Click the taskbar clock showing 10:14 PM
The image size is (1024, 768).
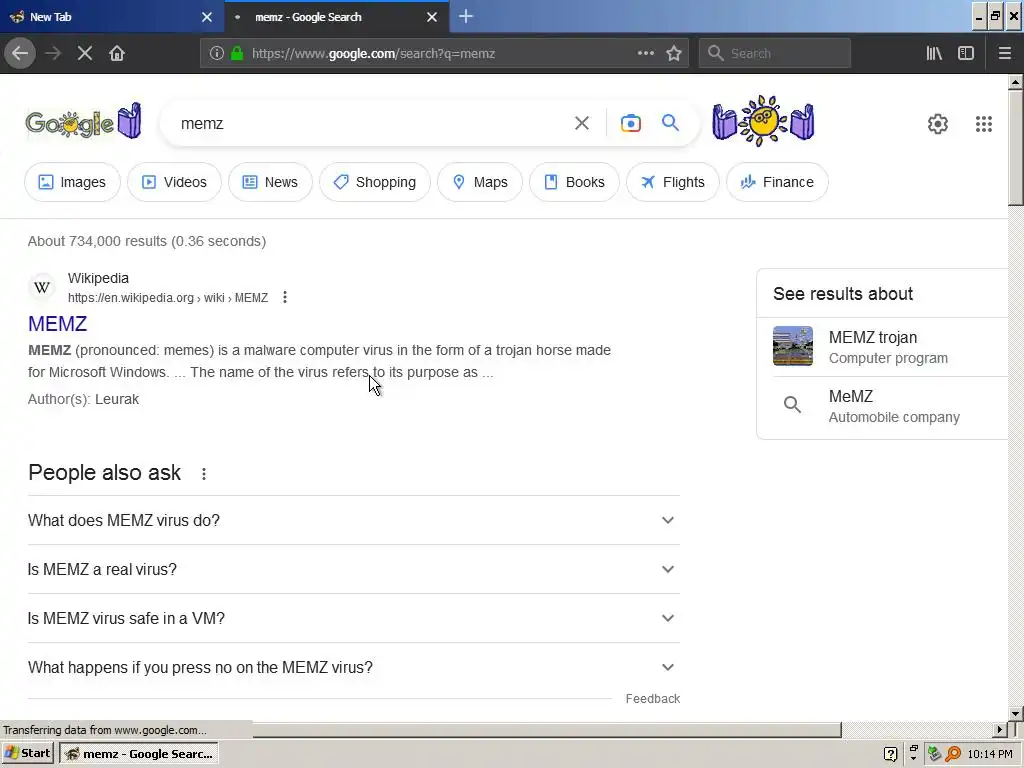click(990, 754)
